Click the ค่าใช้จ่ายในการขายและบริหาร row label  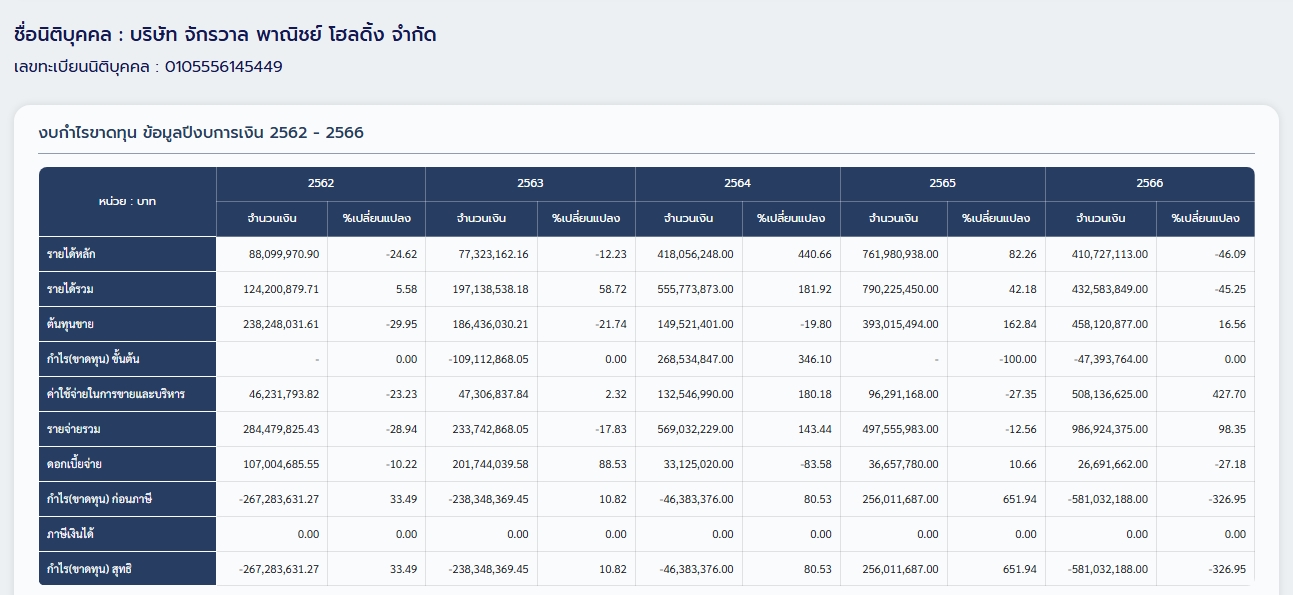pyautogui.click(x=115, y=394)
